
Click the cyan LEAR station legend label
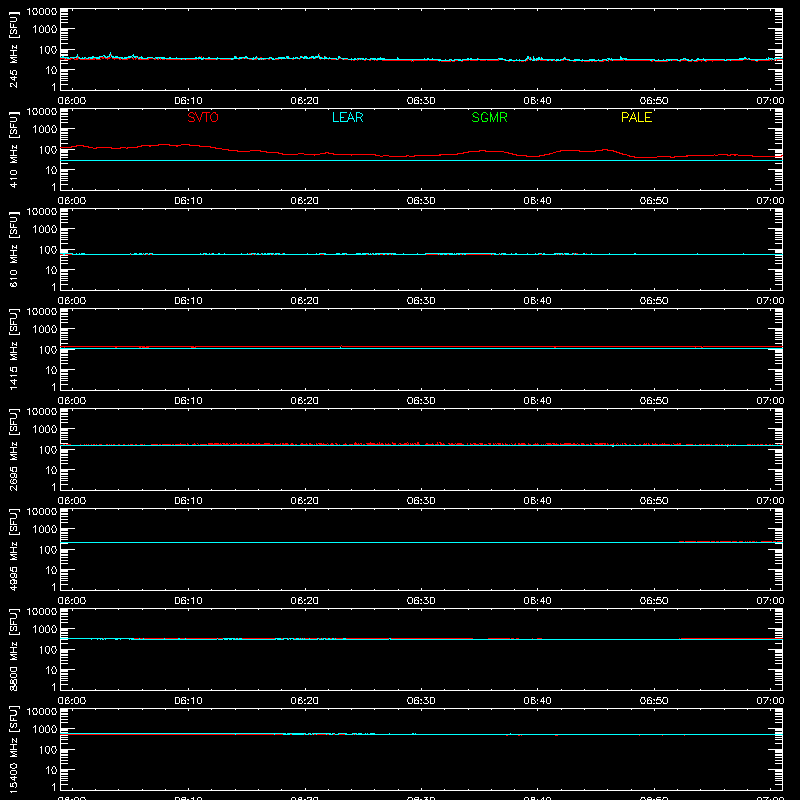347,117
